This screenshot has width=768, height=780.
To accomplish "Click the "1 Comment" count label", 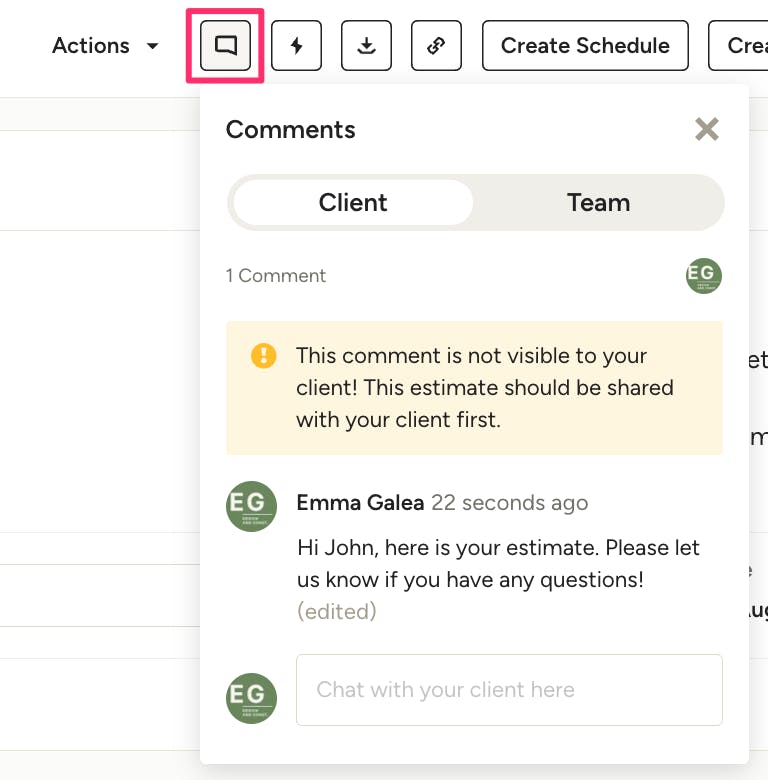I will tap(276, 276).
